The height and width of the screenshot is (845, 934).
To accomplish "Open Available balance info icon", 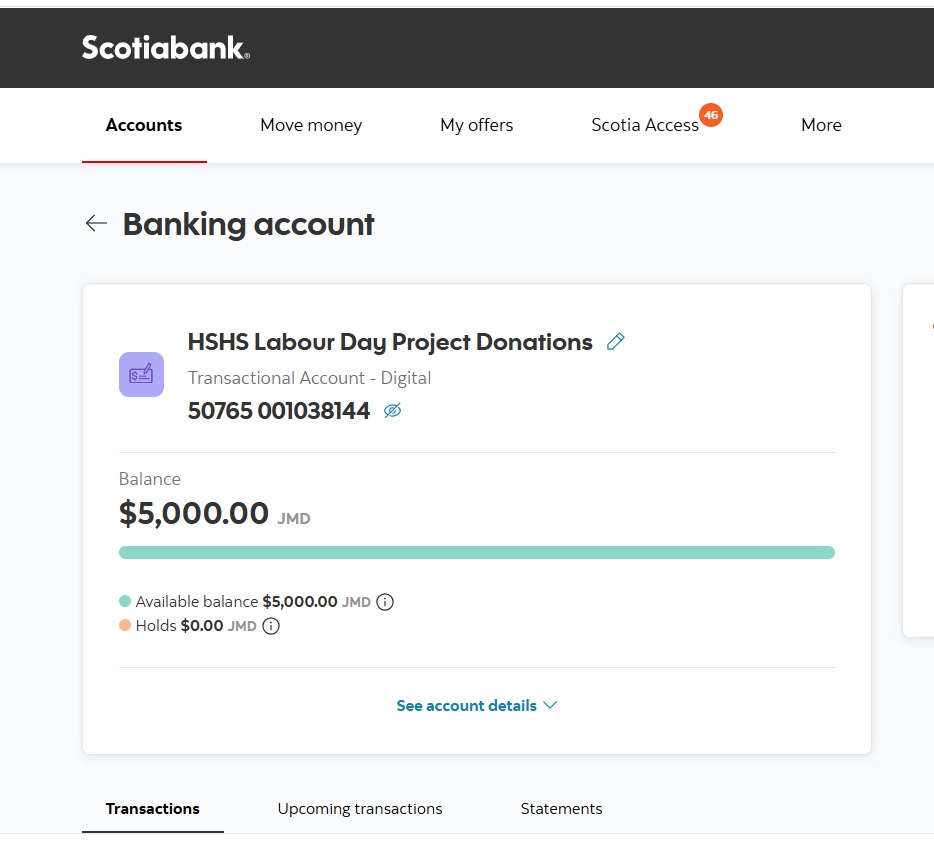I will (385, 602).
